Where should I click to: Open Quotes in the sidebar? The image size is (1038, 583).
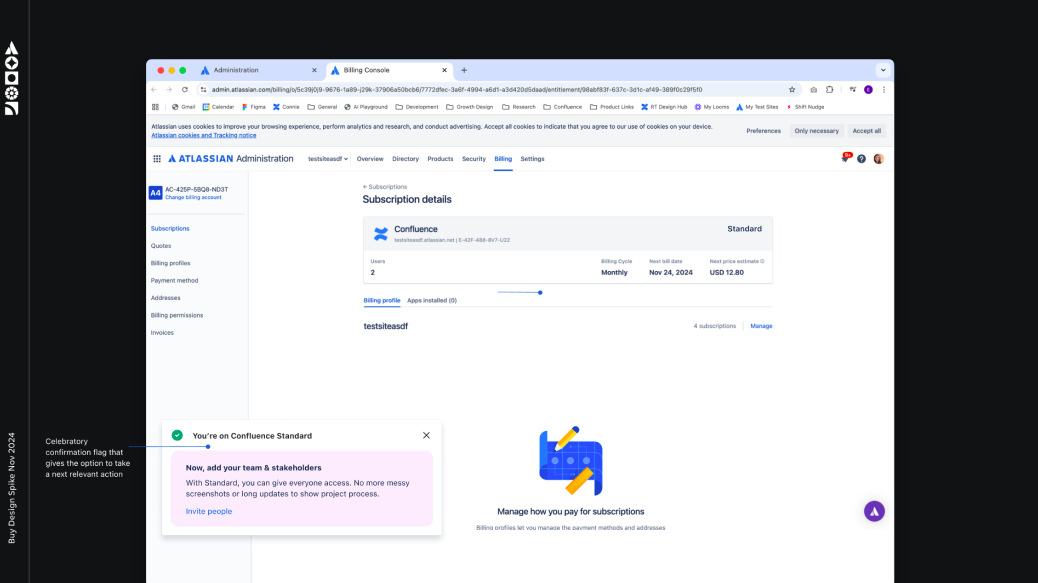pos(161,246)
